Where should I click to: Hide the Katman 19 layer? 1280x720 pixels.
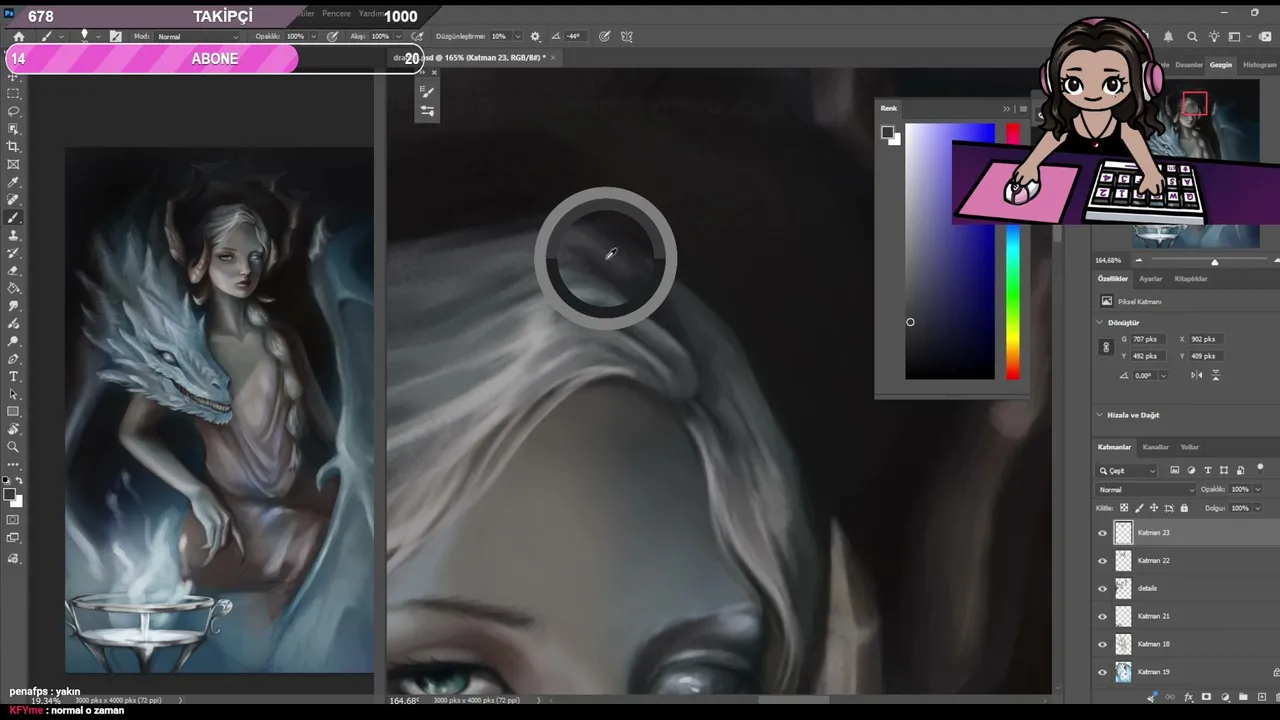click(1103, 673)
